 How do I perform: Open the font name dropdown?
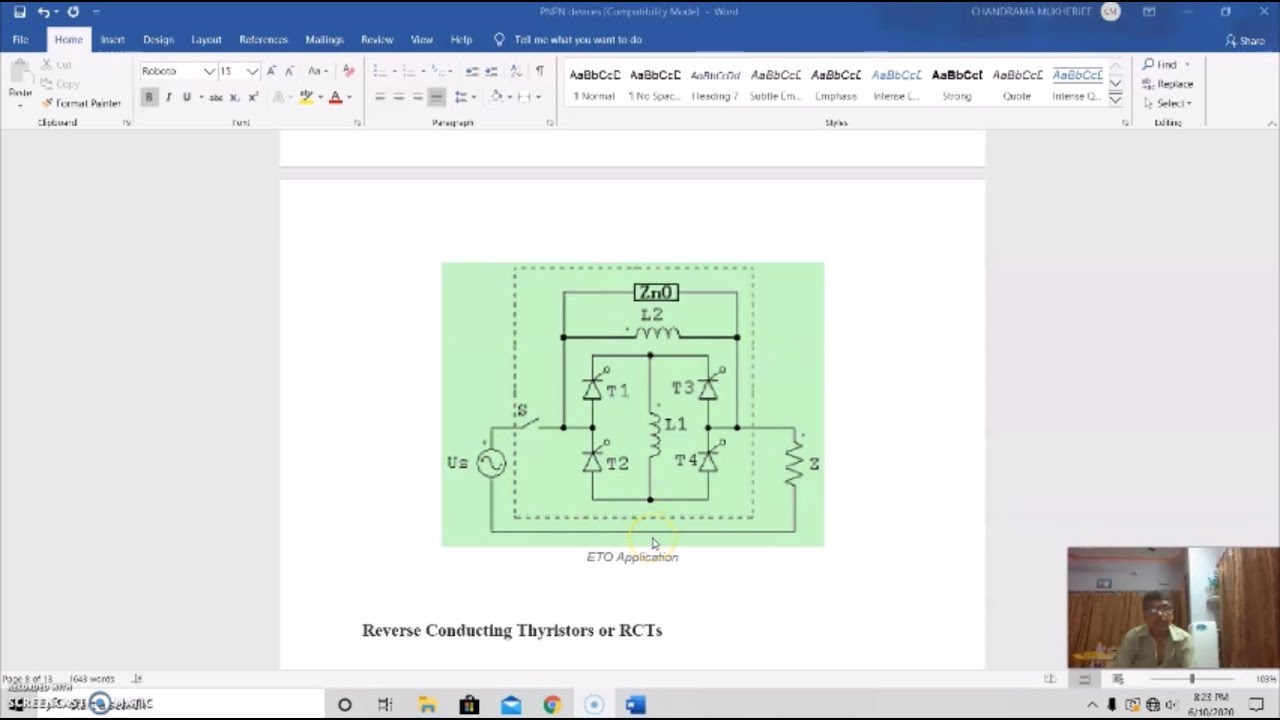point(209,71)
